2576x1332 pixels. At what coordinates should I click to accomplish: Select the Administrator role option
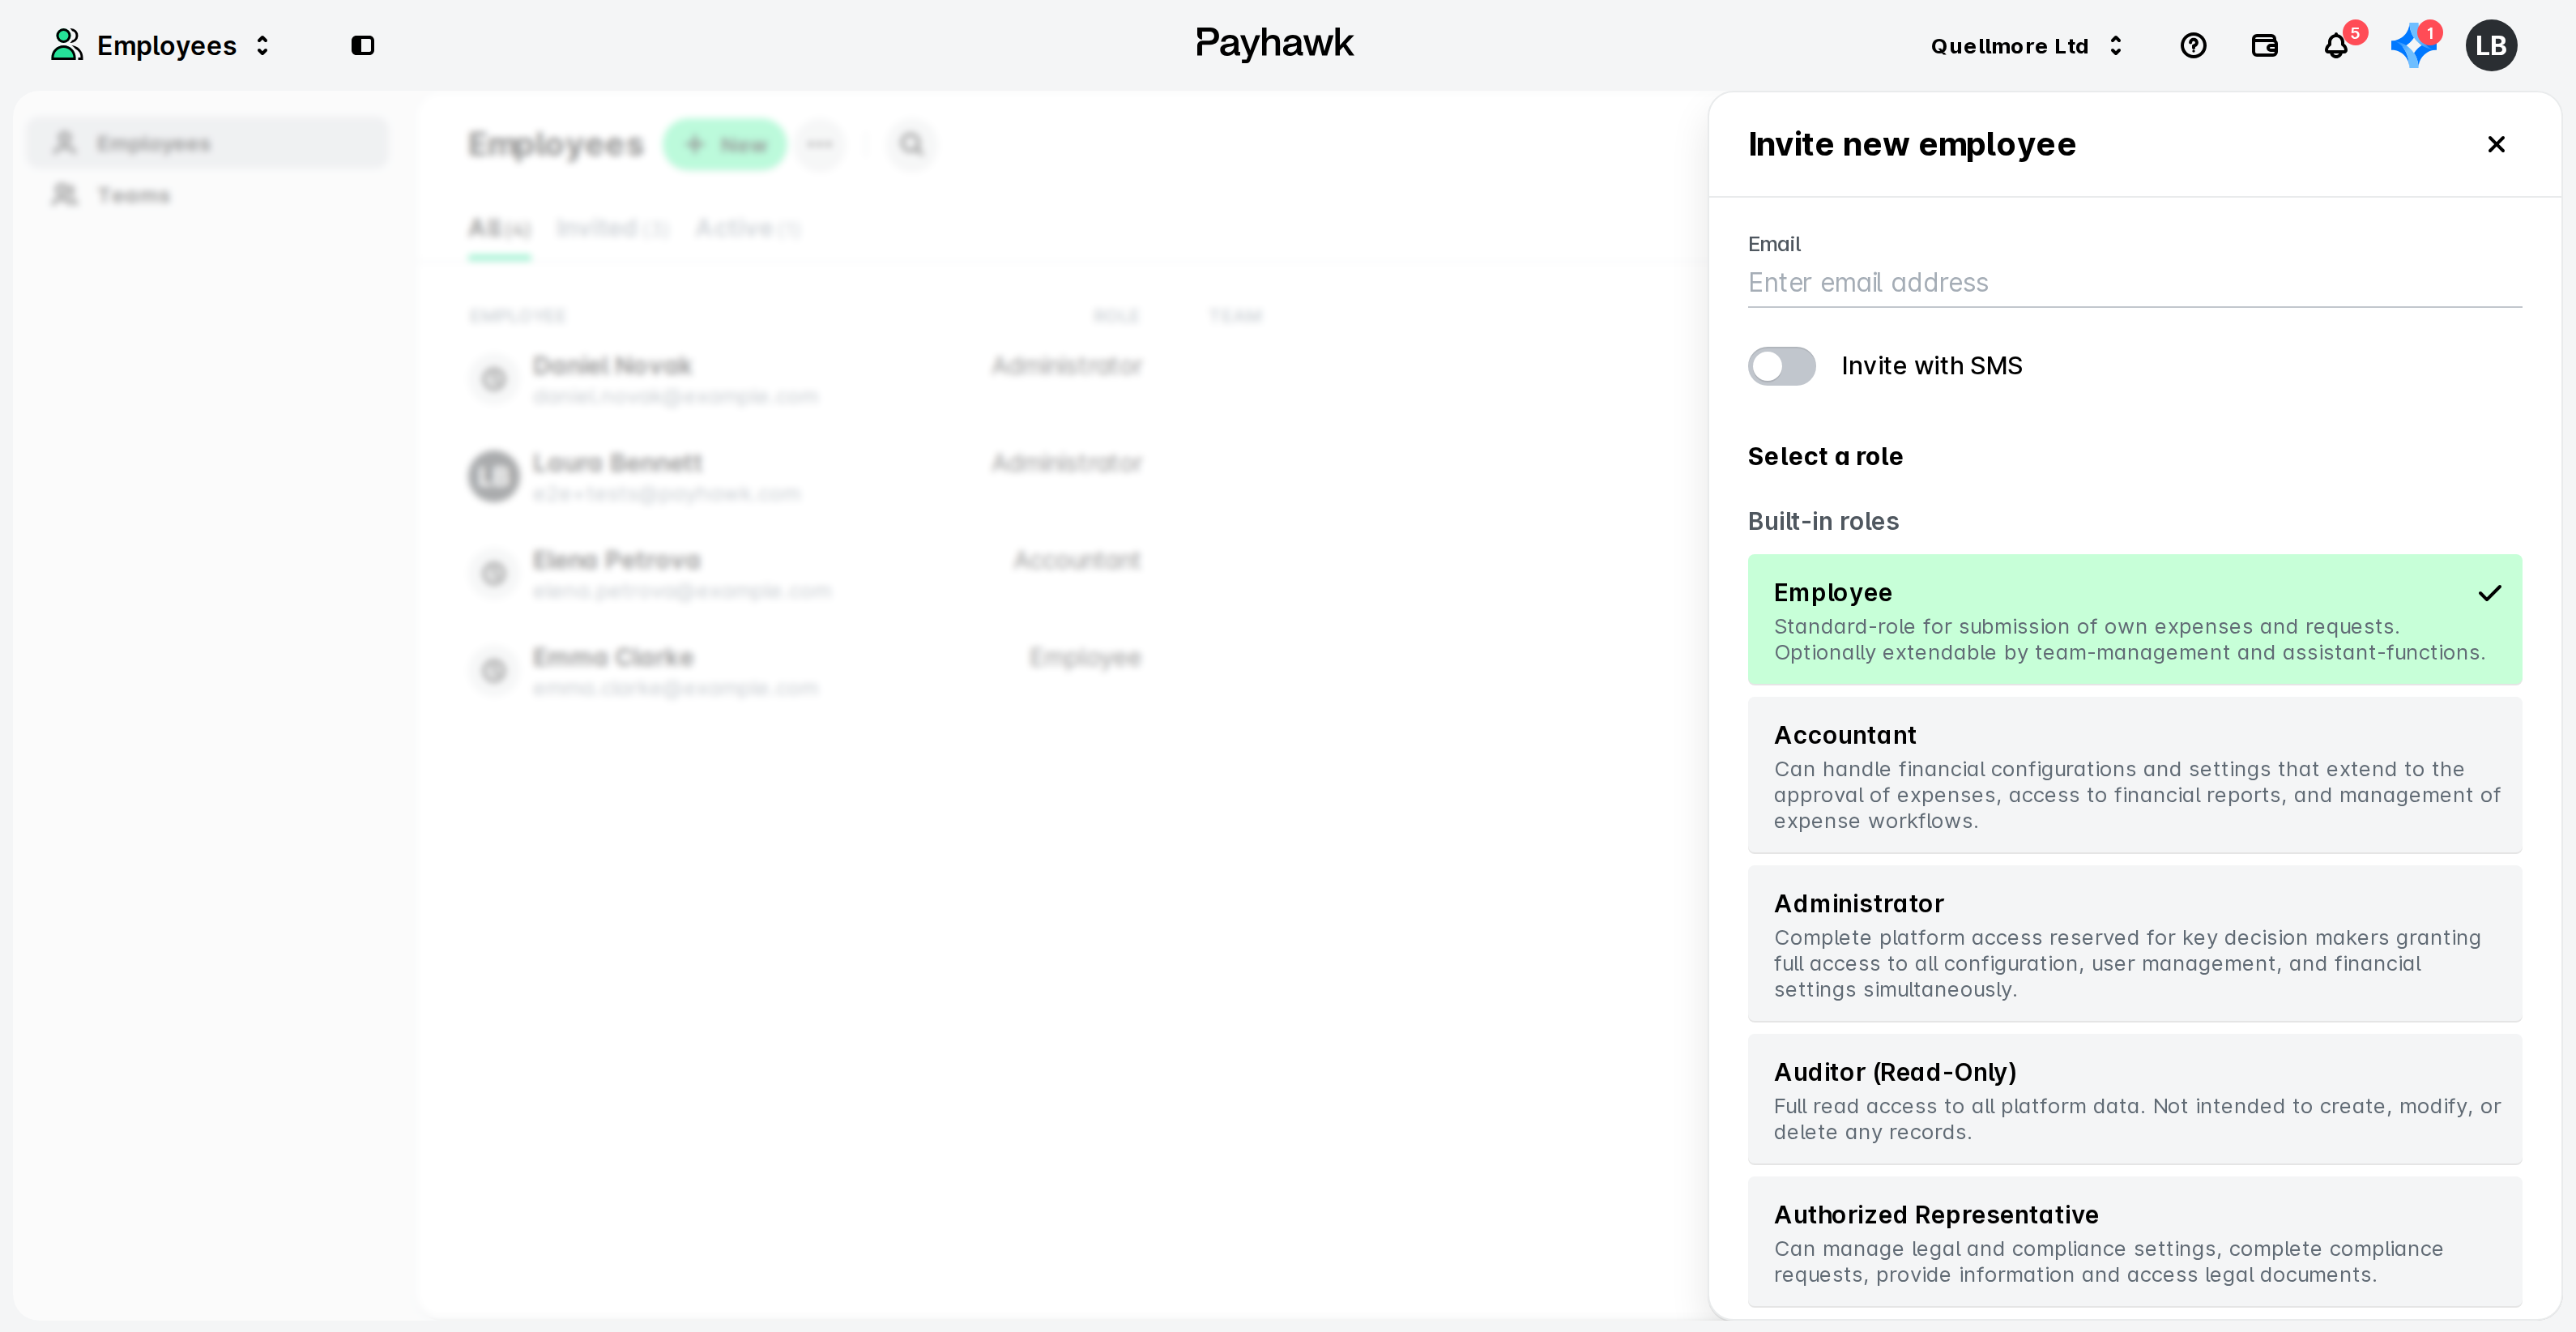[x=2134, y=943]
